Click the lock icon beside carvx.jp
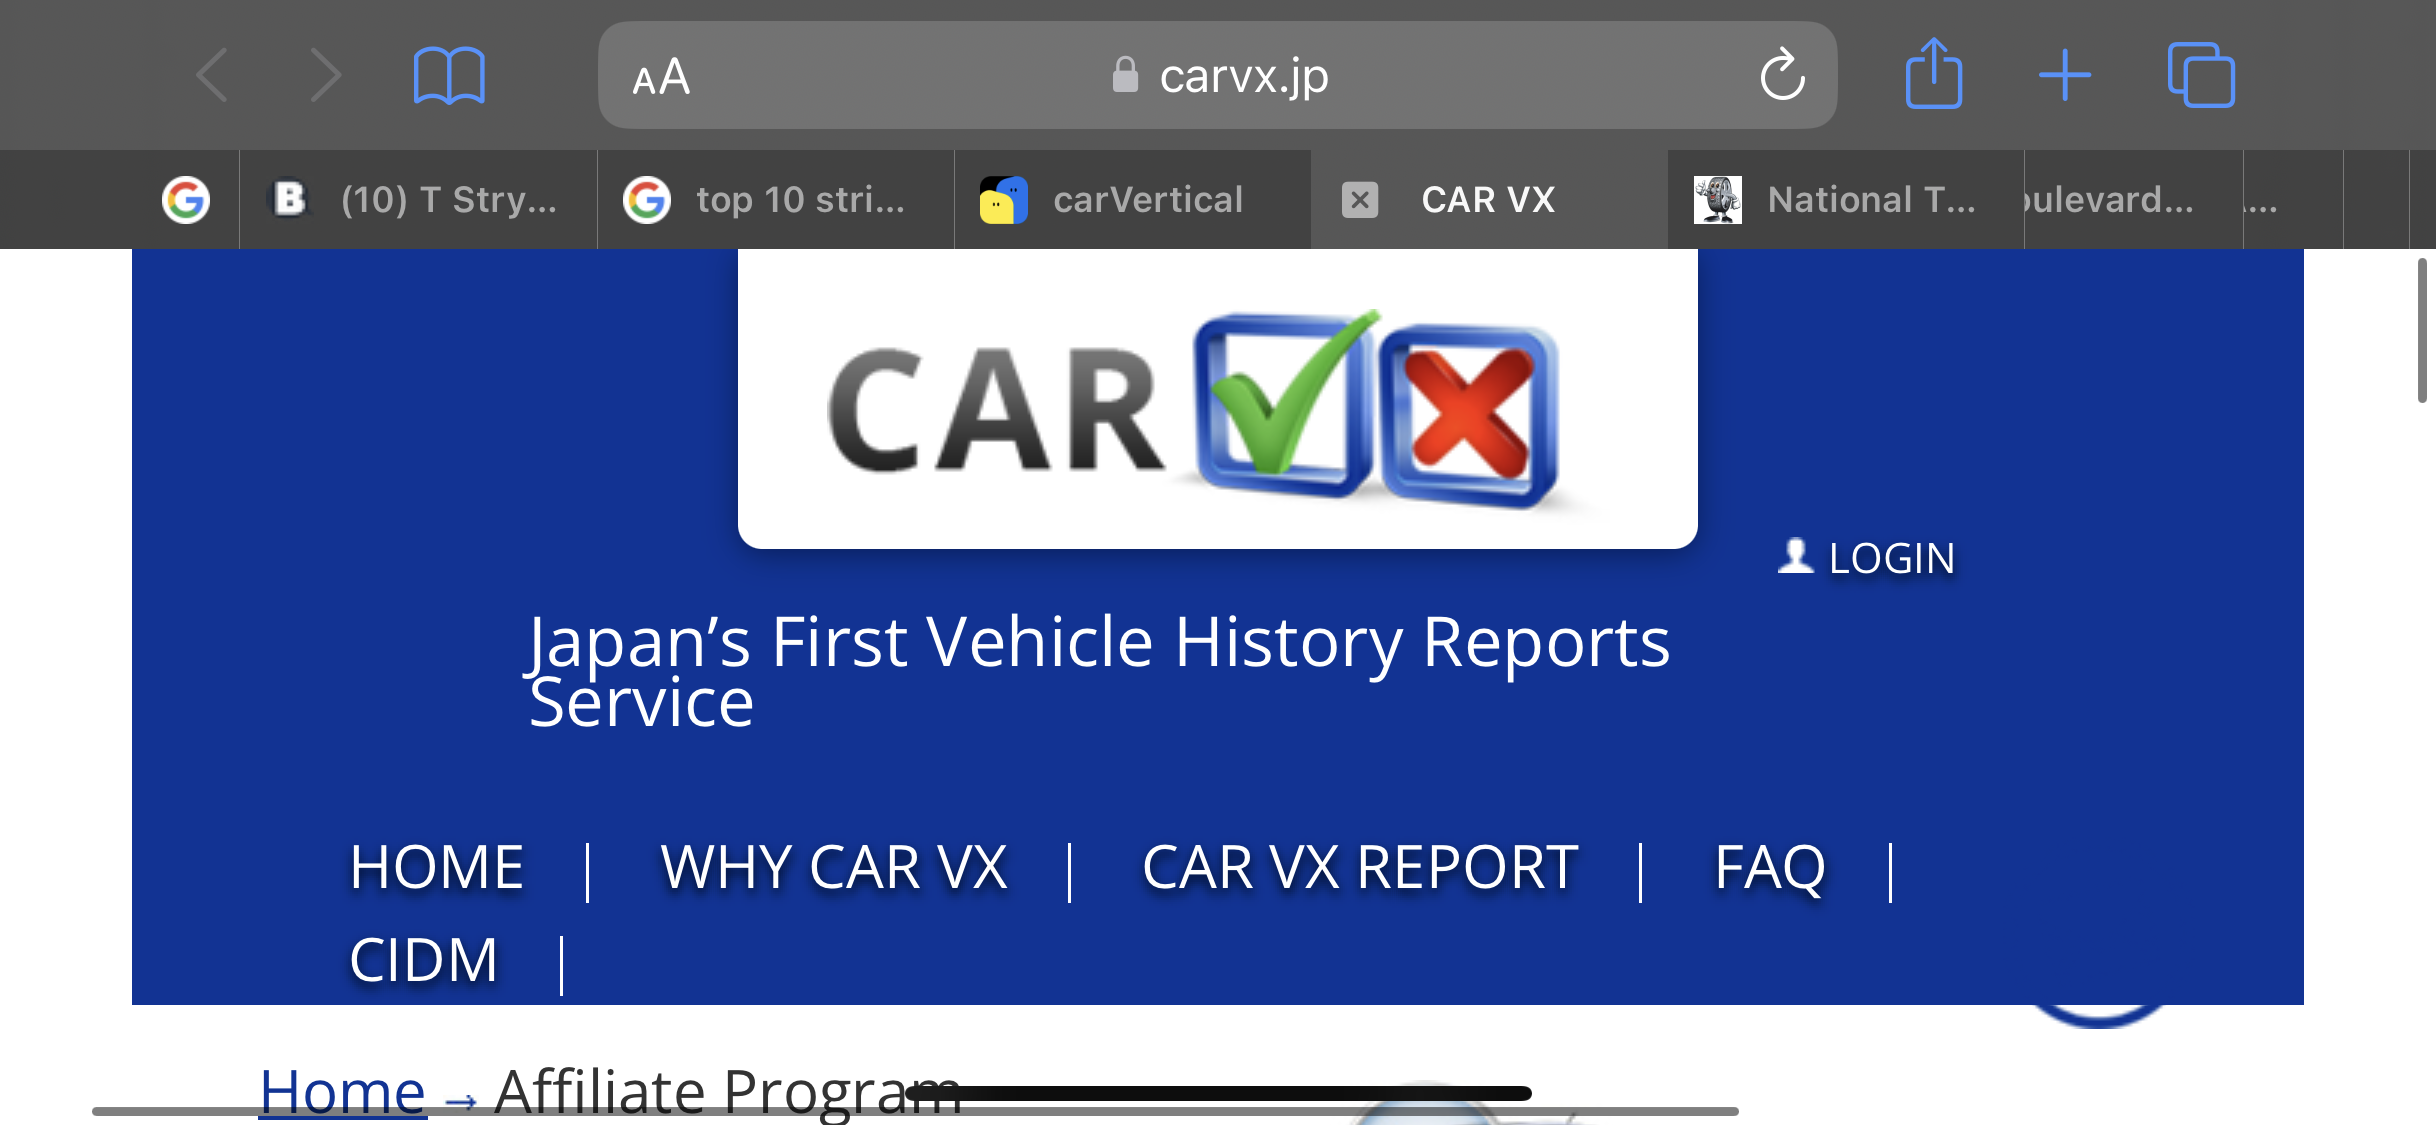2436x1125 pixels. 1125,75
